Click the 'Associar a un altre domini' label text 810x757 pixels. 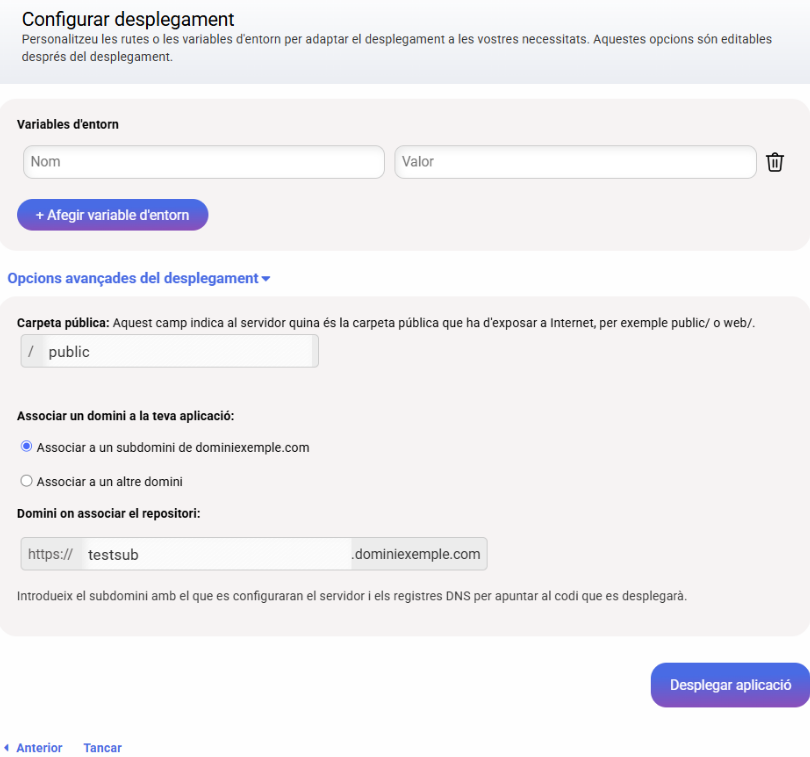(110, 482)
